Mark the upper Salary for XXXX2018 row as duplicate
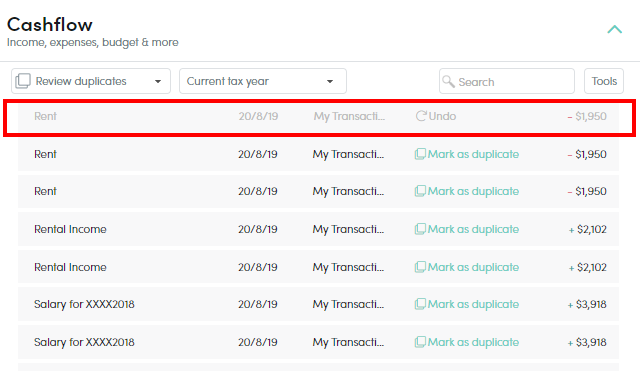The height and width of the screenshot is (371, 640). coord(467,304)
